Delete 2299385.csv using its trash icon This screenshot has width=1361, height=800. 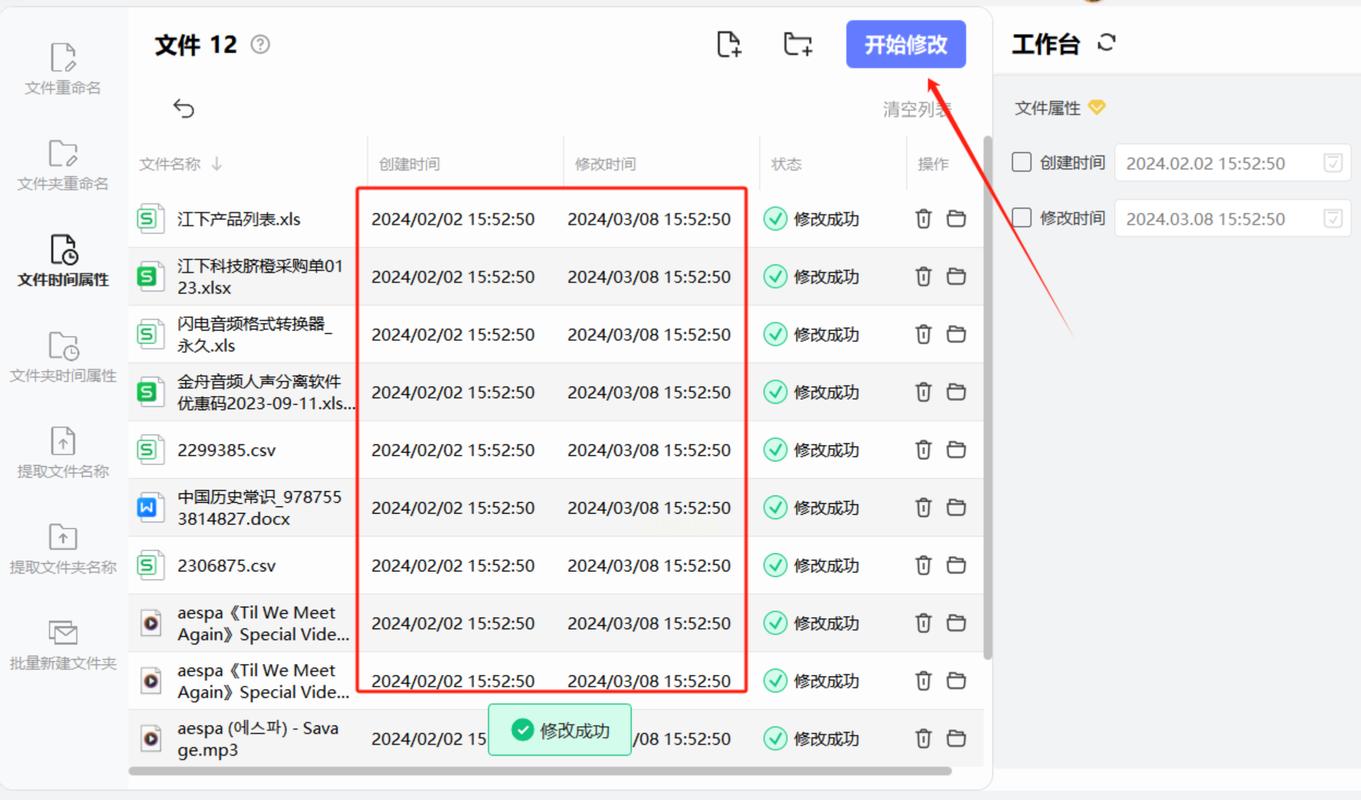pos(922,449)
